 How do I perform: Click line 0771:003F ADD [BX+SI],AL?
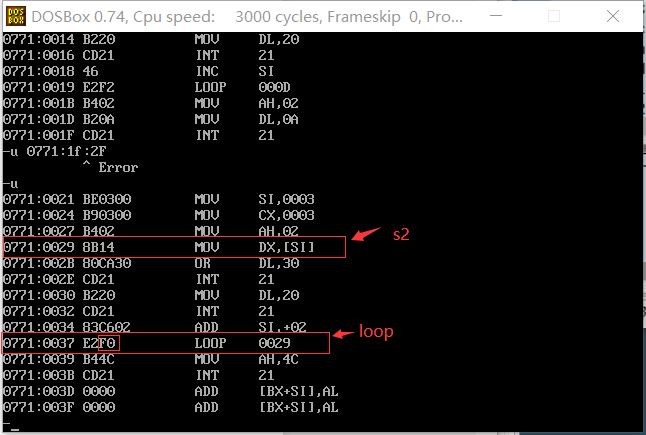tap(171, 407)
